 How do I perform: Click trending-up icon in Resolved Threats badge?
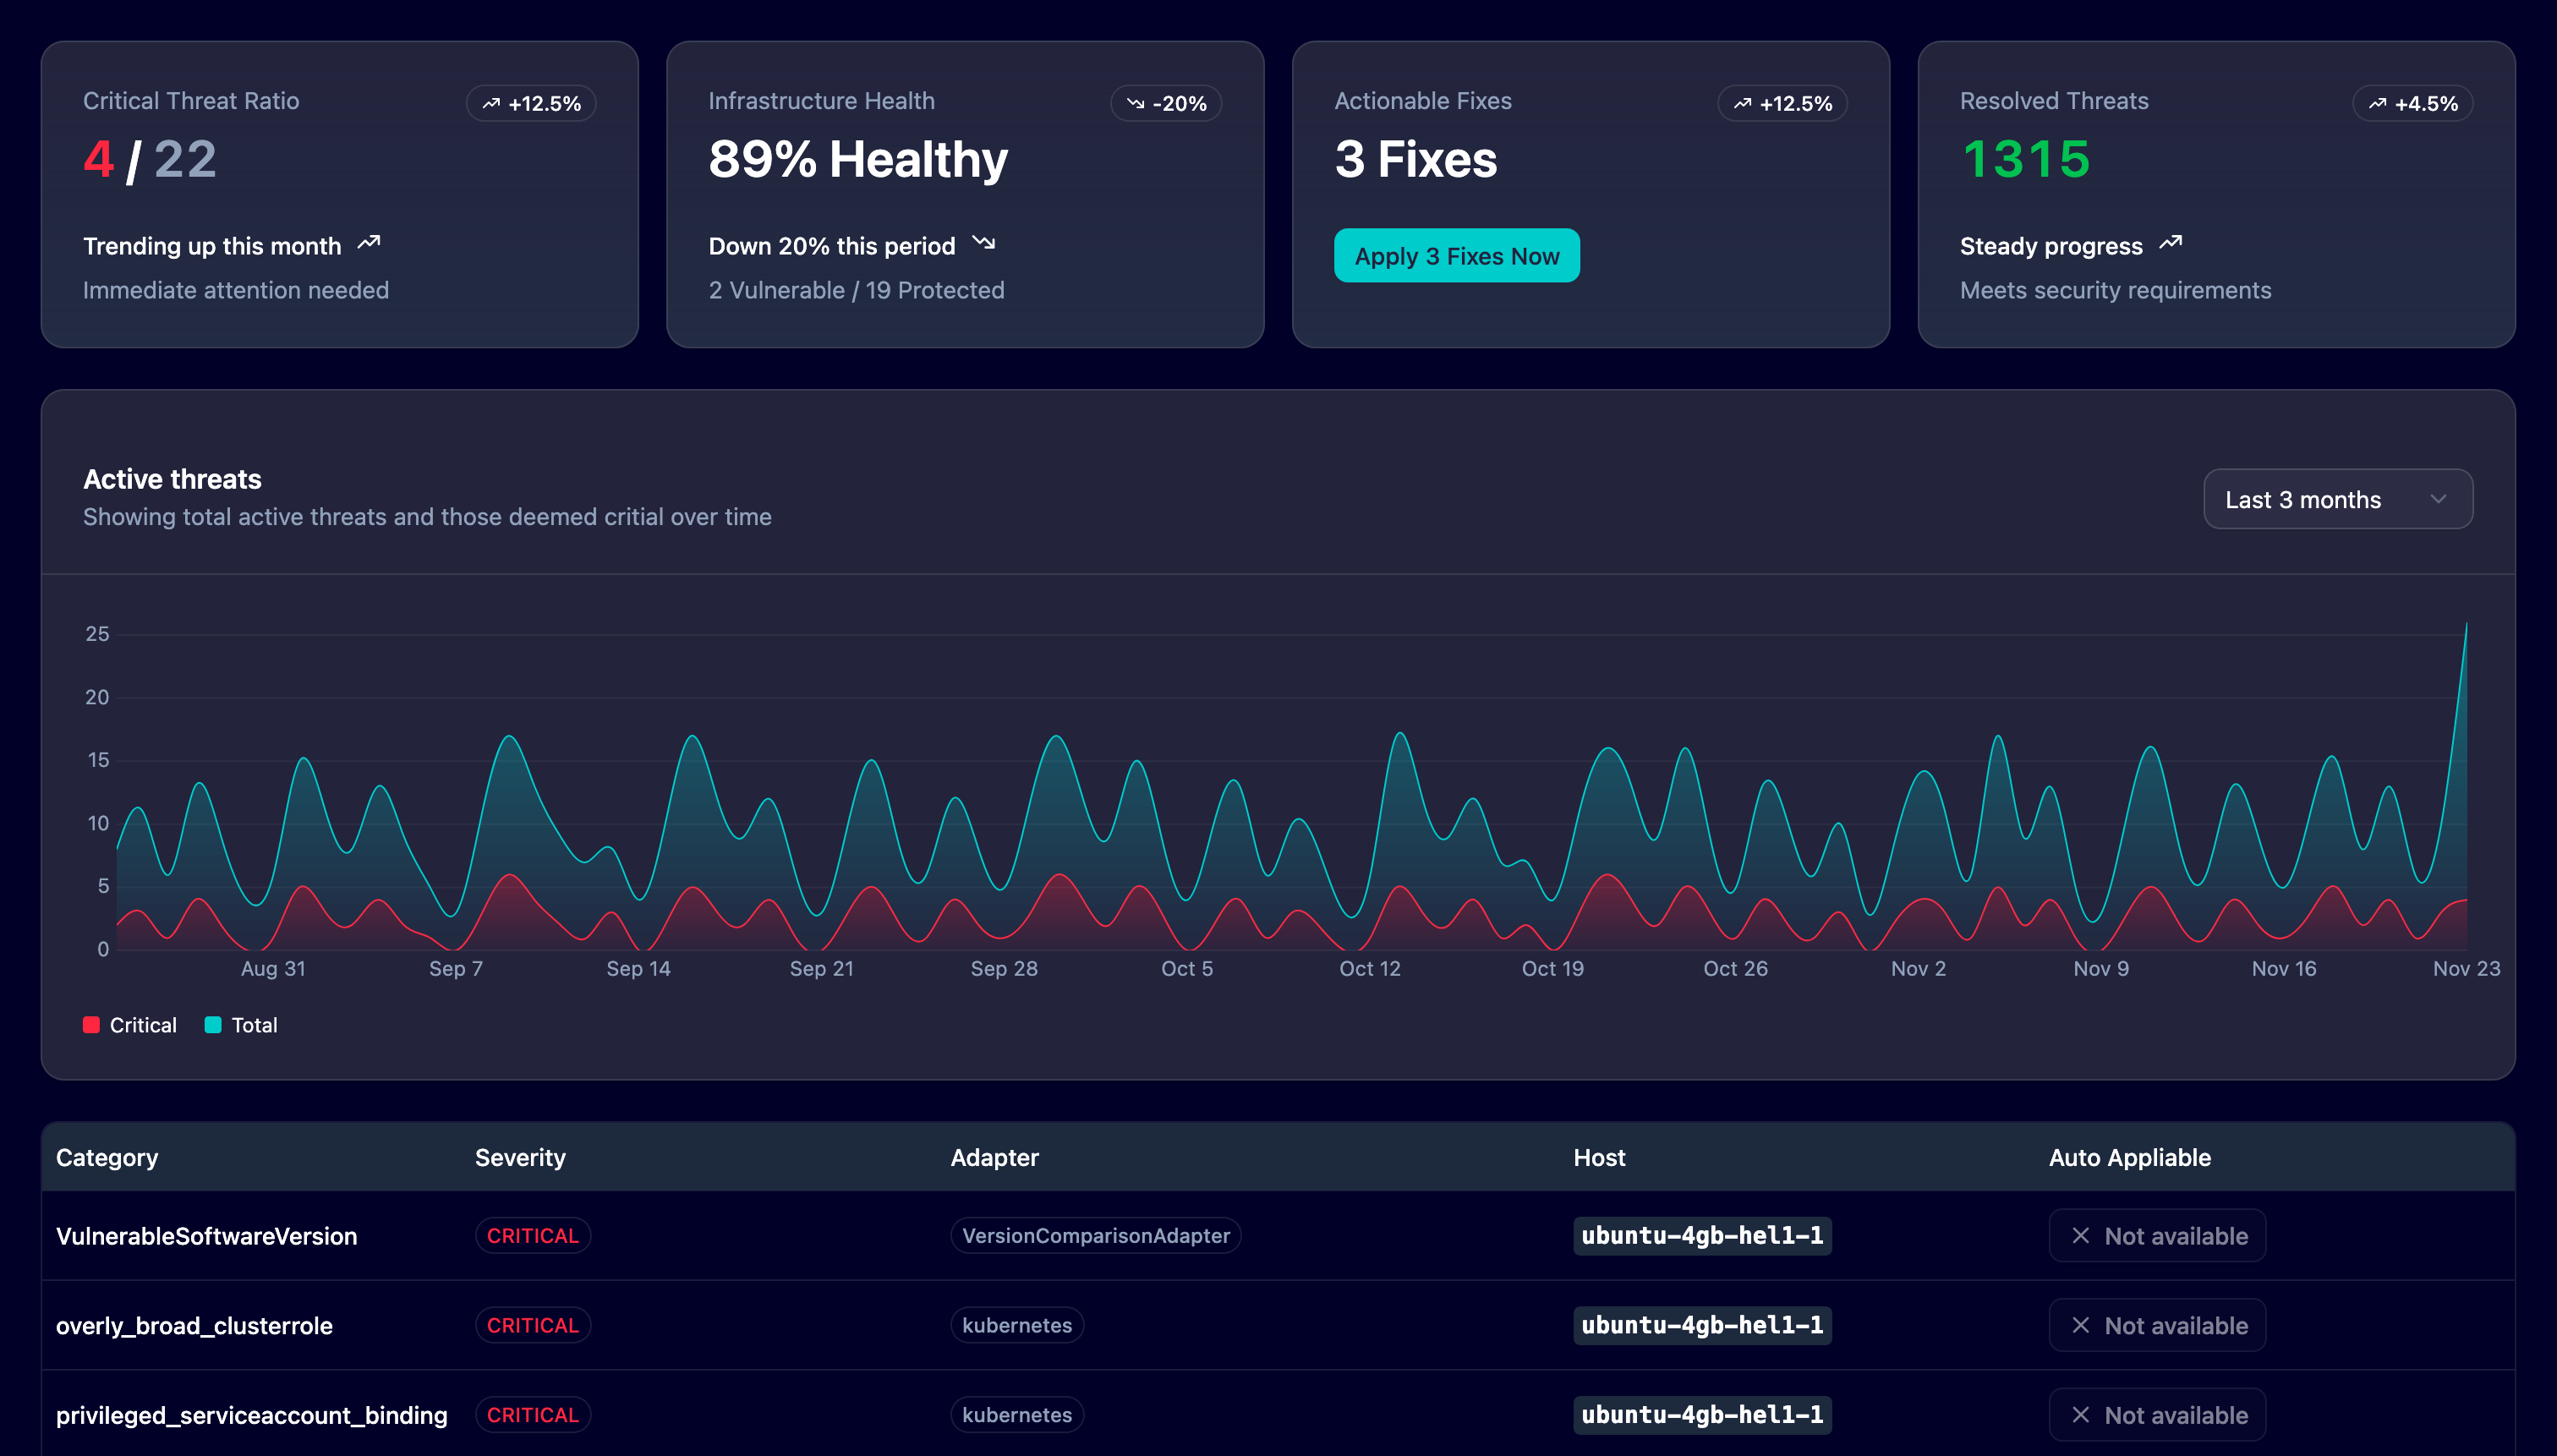click(x=2377, y=103)
